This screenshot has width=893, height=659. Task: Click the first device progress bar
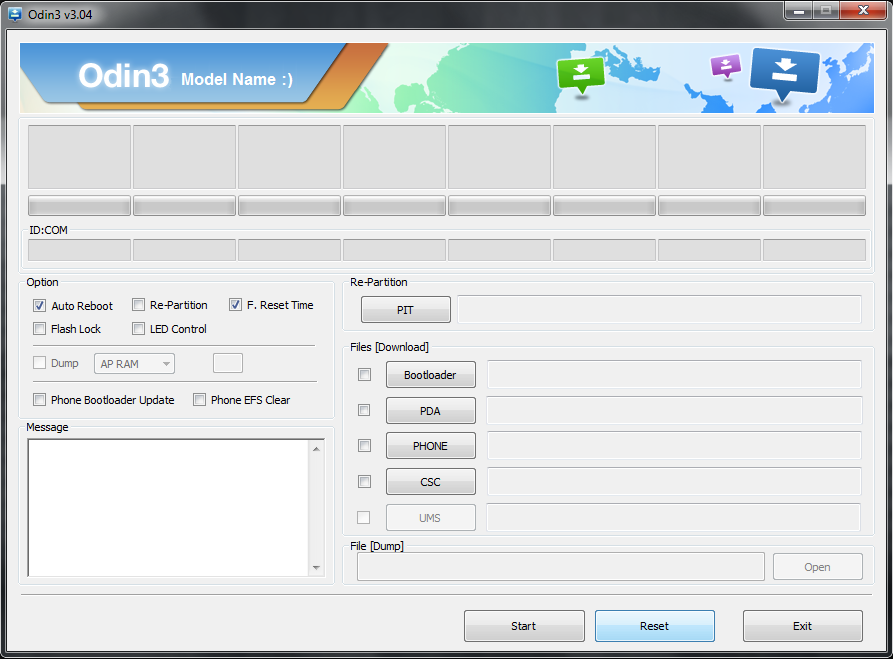pos(79,206)
